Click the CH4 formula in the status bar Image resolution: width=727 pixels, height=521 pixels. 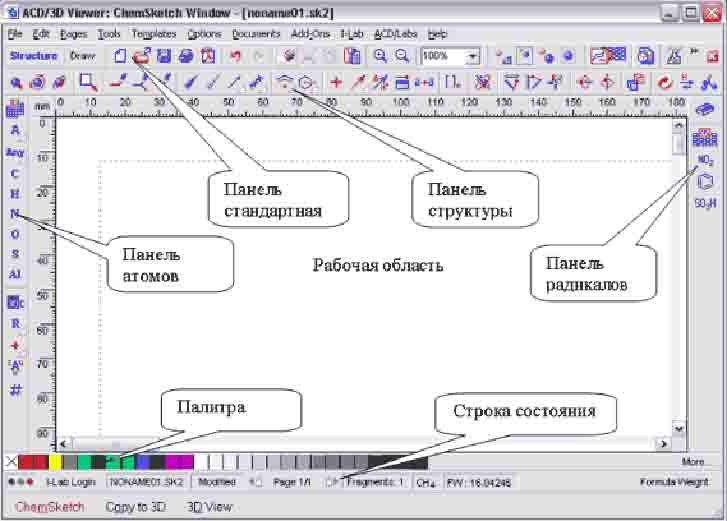426,483
